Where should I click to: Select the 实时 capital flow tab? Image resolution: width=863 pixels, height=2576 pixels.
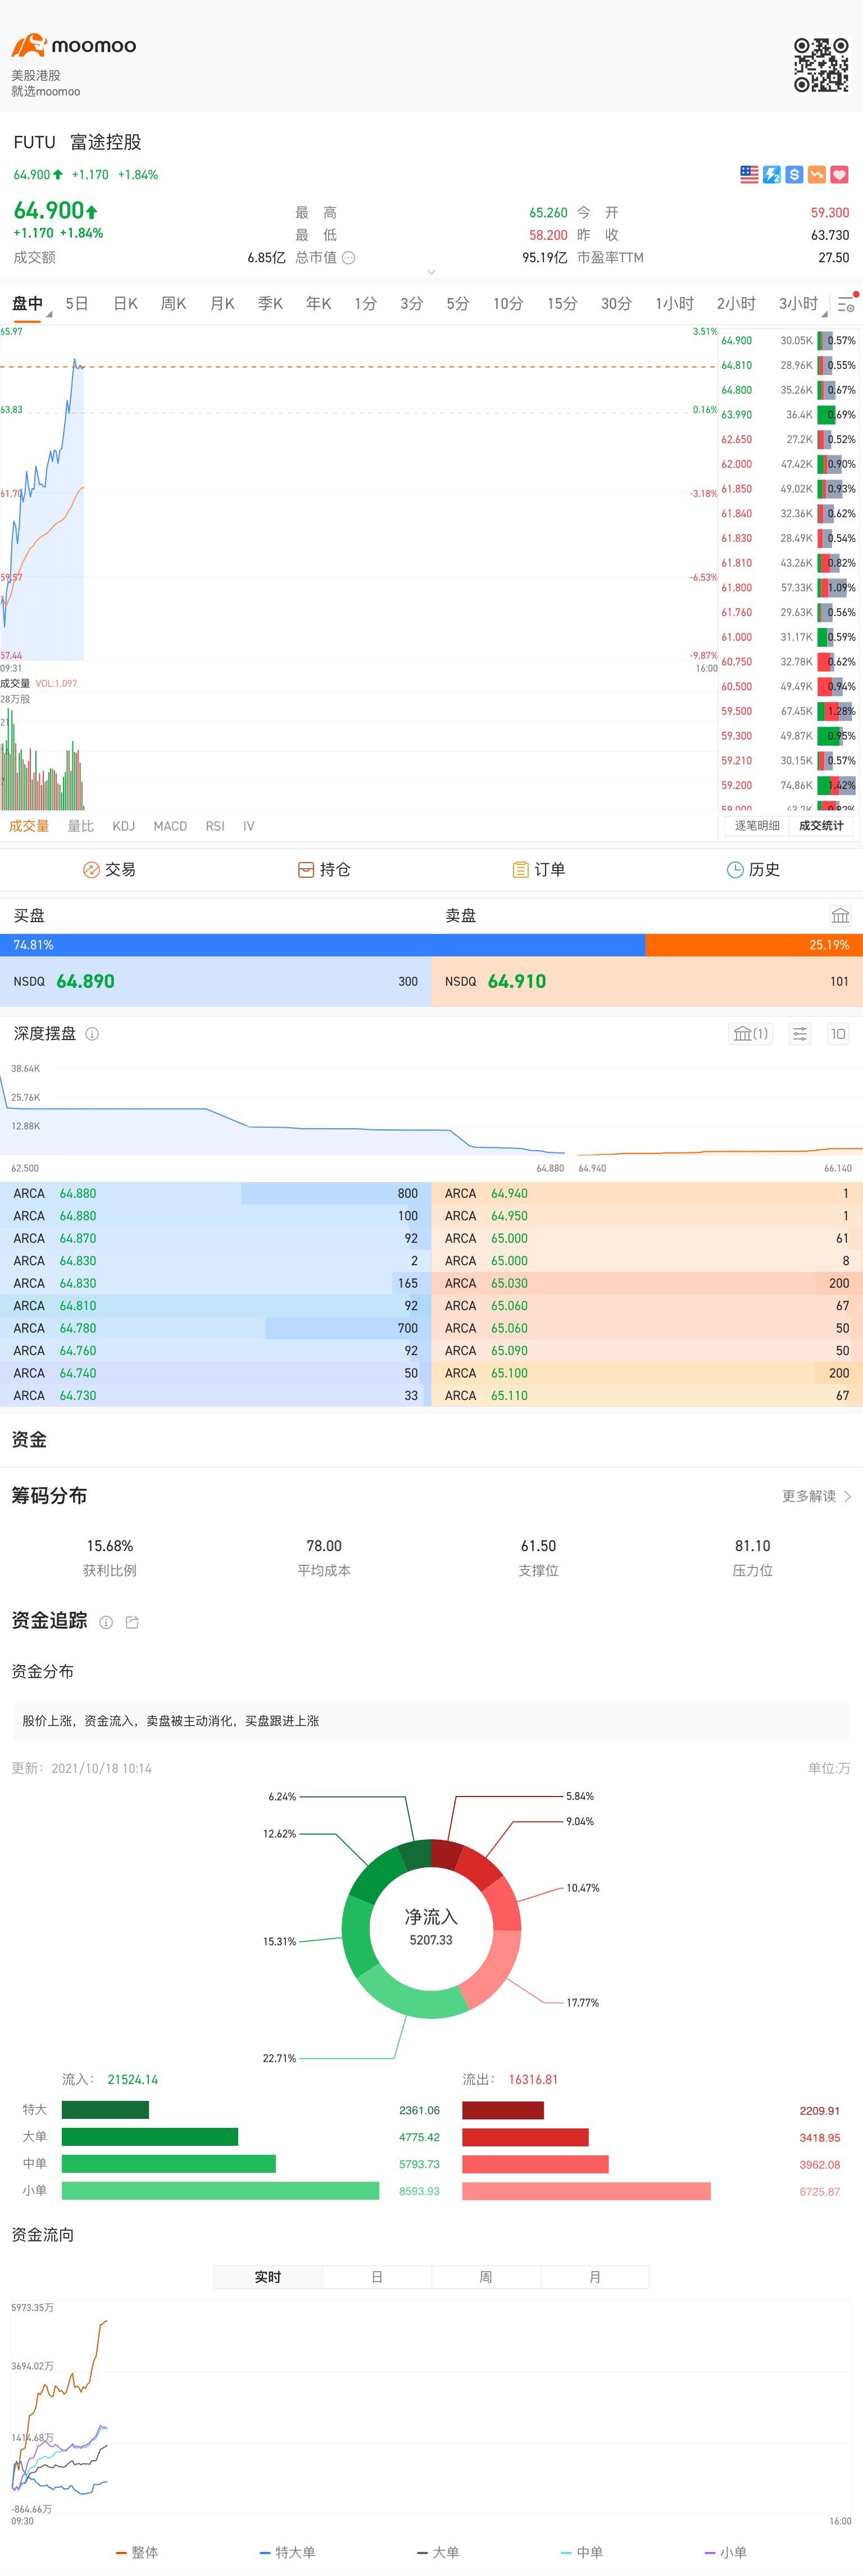[x=268, y=2277]
